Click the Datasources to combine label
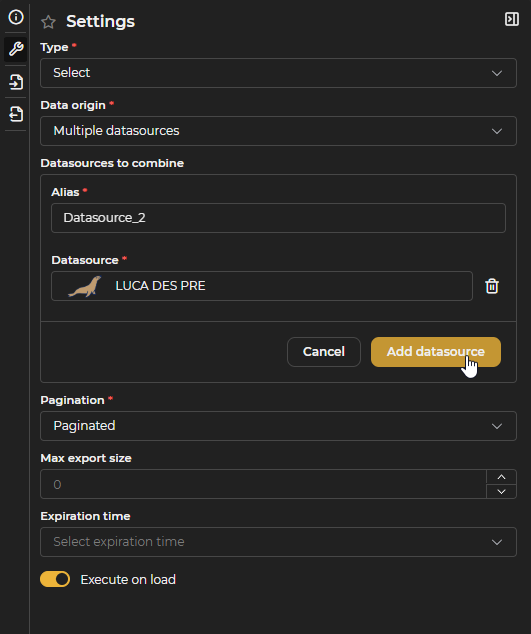The image size is (531, 634). pyautogui.click(x=112, y=163)
